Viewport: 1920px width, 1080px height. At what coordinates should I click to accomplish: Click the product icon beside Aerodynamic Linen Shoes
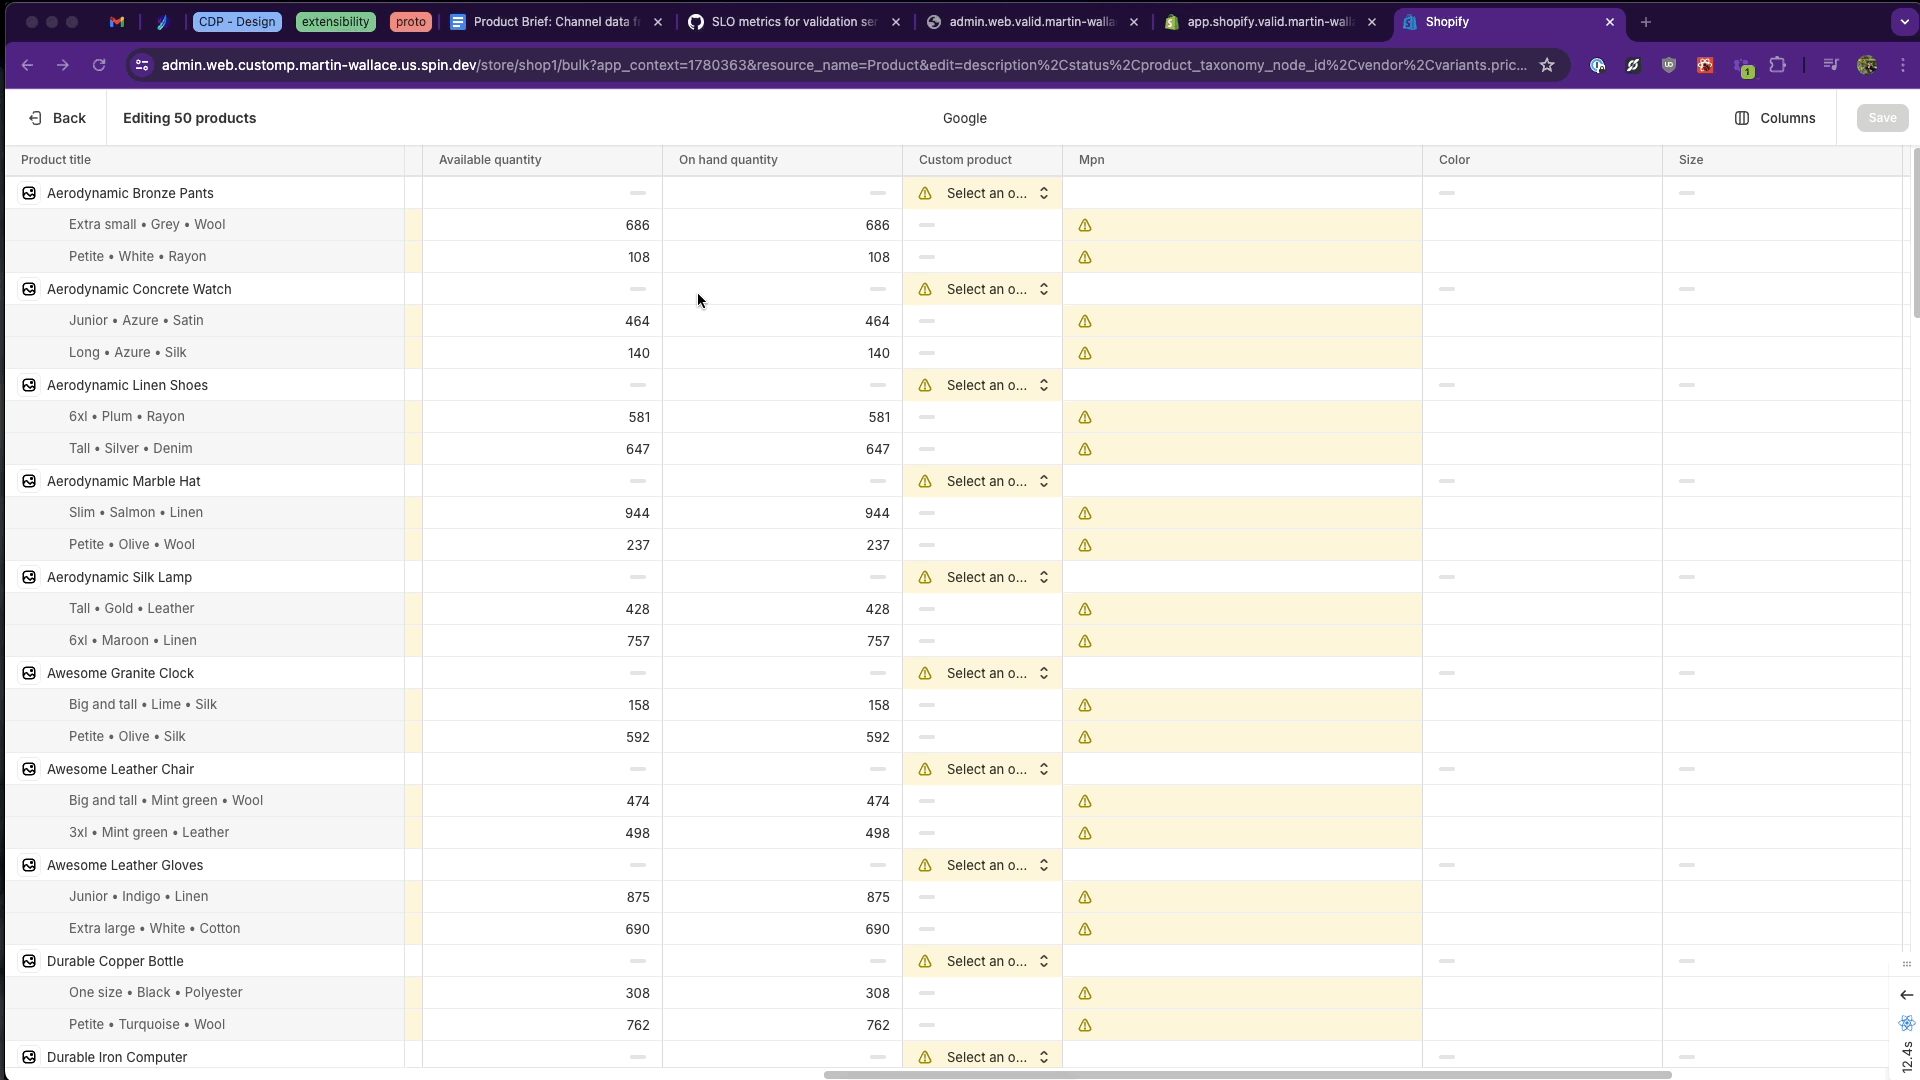tap(29, 385)
